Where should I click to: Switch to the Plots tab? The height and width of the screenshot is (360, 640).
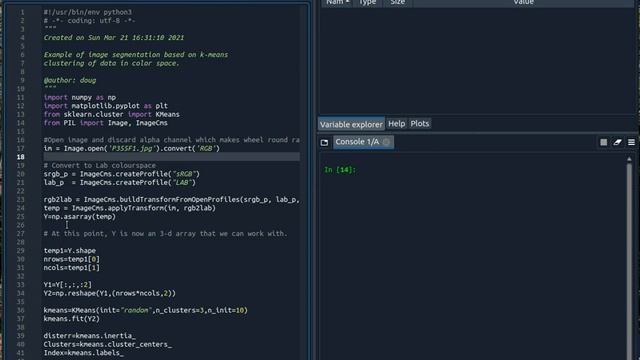click(420, 124)
